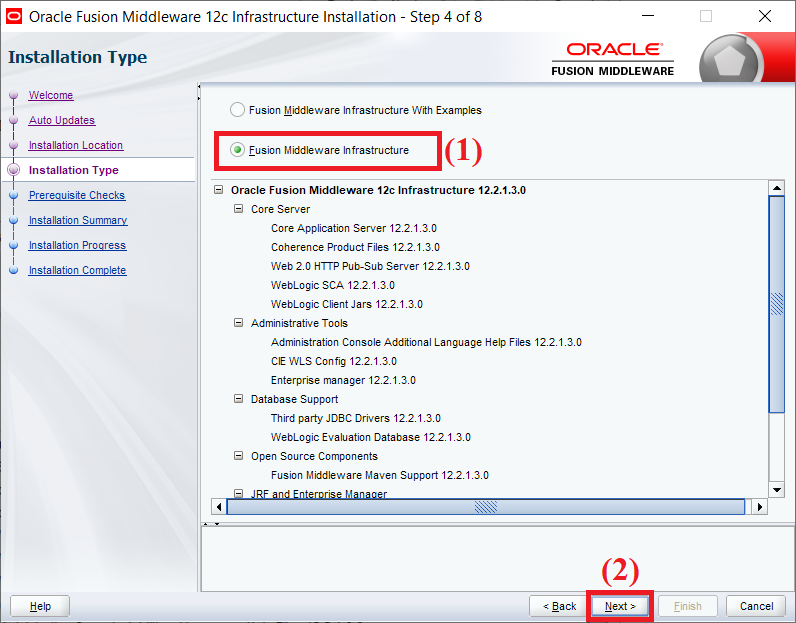Click the vertical scrollbar up arrow
796x623 pixels.
(x=777, y=188)
